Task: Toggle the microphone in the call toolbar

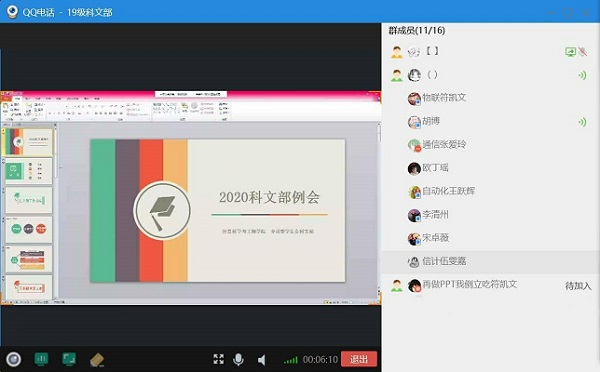Action: click(x=238, y=359)
